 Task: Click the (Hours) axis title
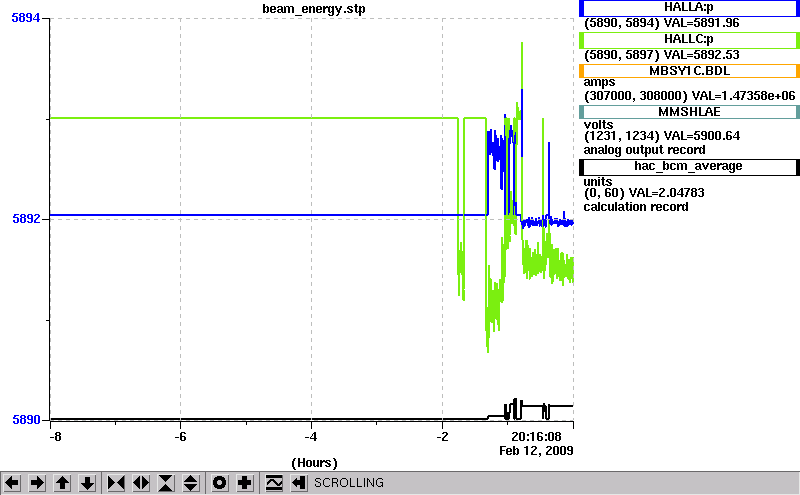tap(314, 463)
